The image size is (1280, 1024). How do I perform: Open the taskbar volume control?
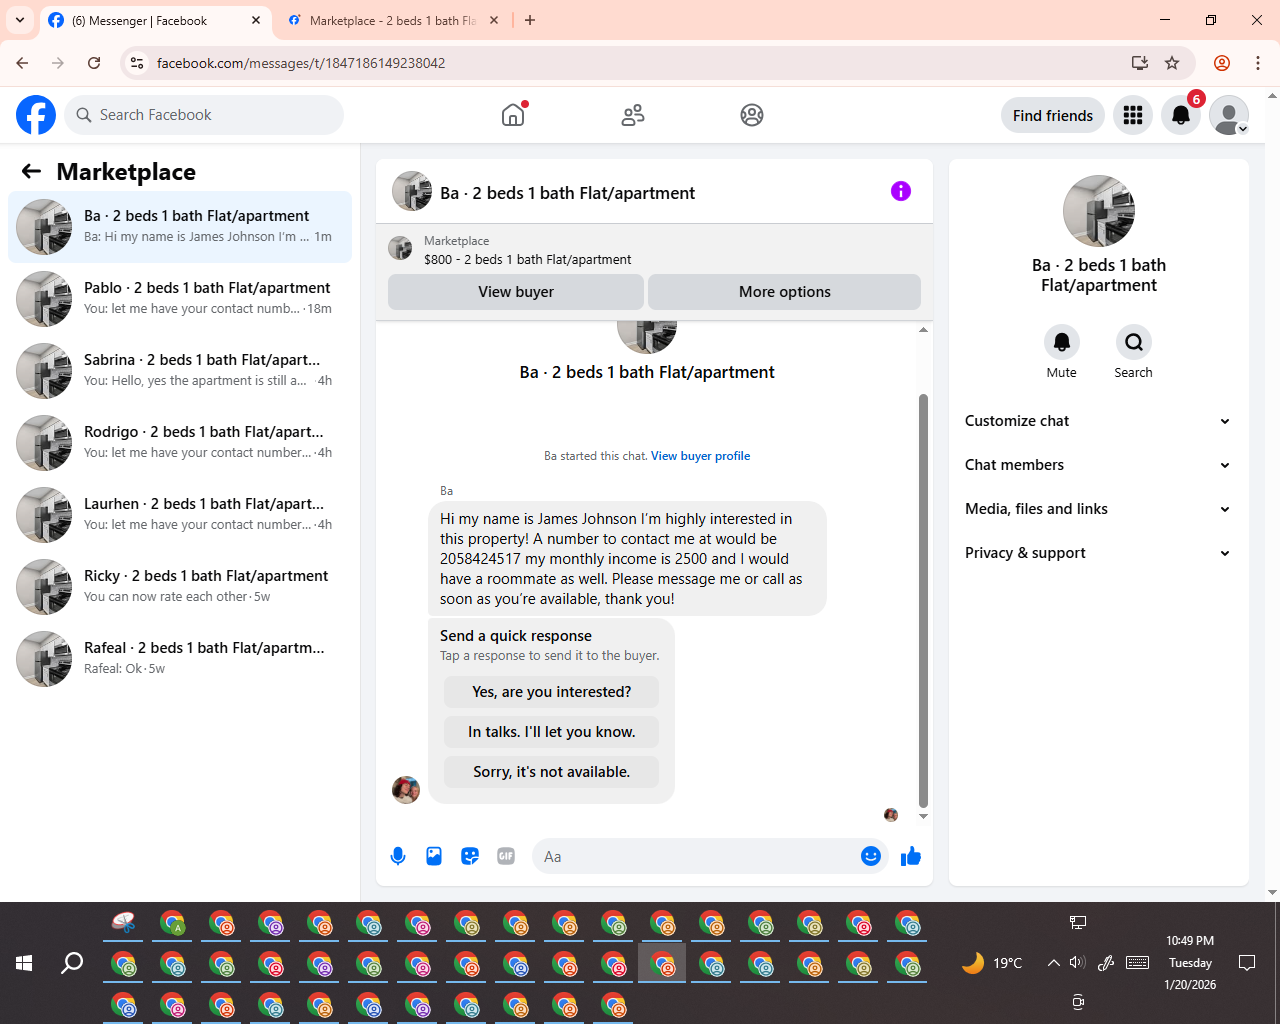point(1077,963)
